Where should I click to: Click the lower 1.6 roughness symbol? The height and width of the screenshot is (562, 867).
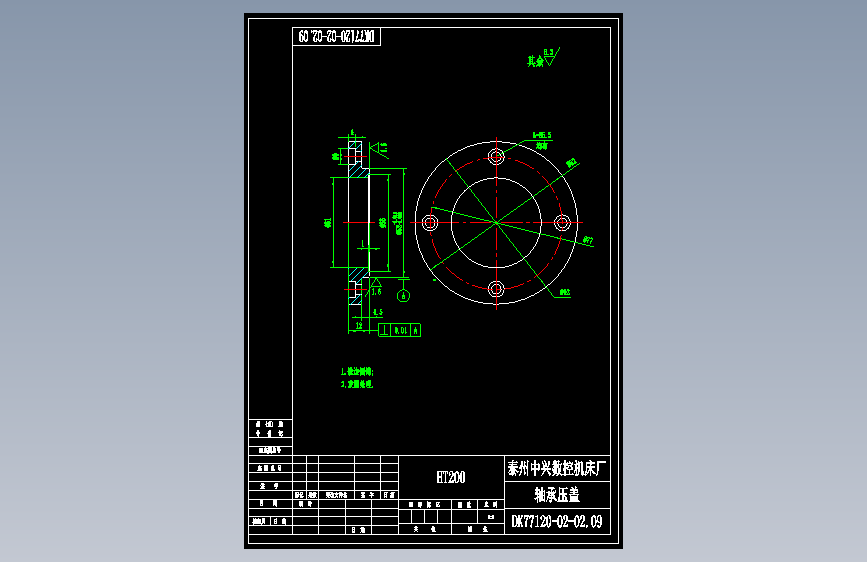pos(376,287)
